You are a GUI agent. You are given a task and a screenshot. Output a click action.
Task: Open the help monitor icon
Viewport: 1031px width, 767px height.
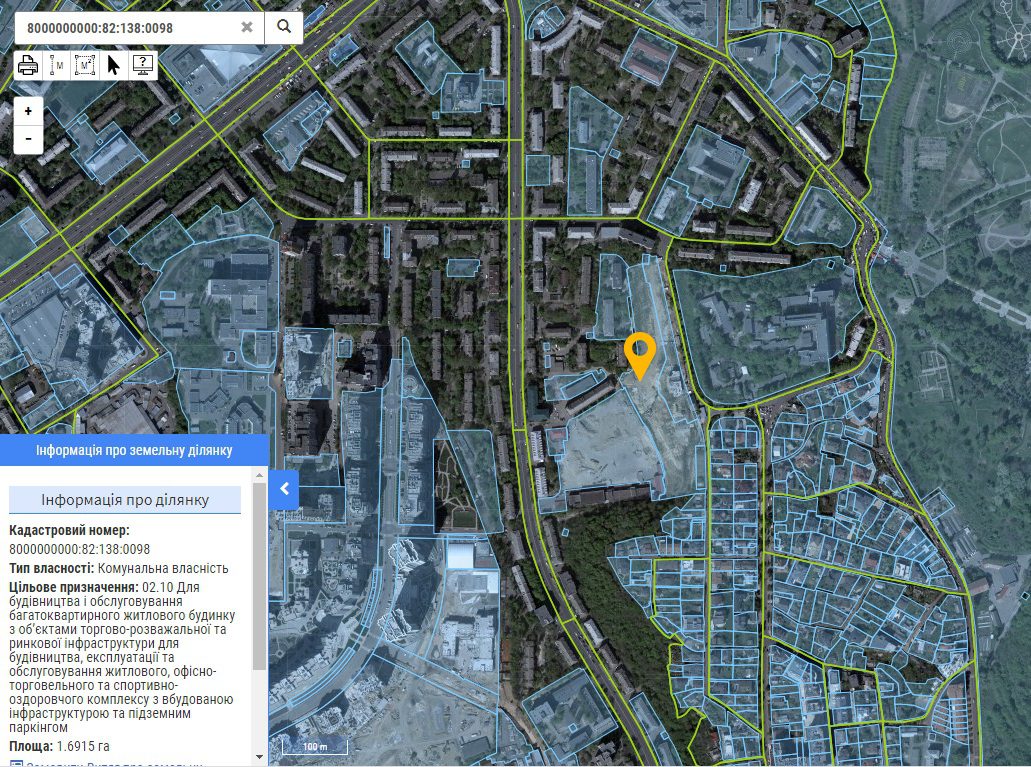(x=144, y=66)
